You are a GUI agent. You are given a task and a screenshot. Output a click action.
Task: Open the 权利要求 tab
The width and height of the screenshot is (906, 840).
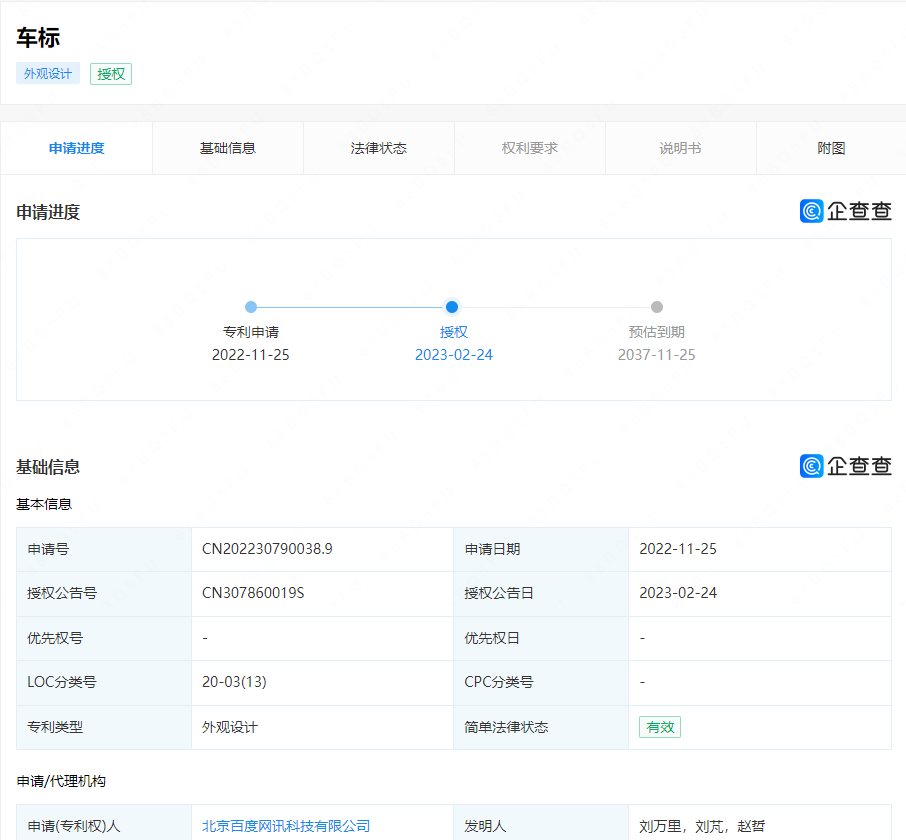click(530, 148)
